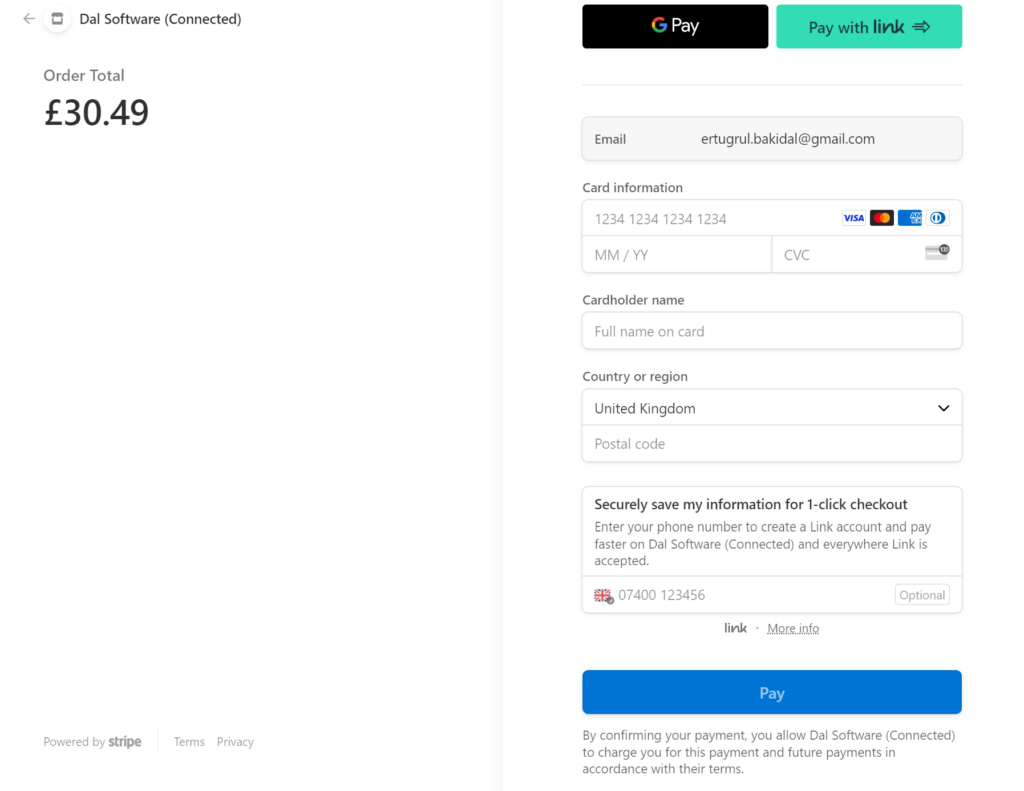Image resolution: width=1024 pixels, height=791 pixels.
Task: Click the back arrow icon
Action: pyautogui.click(x=29, y=19)
